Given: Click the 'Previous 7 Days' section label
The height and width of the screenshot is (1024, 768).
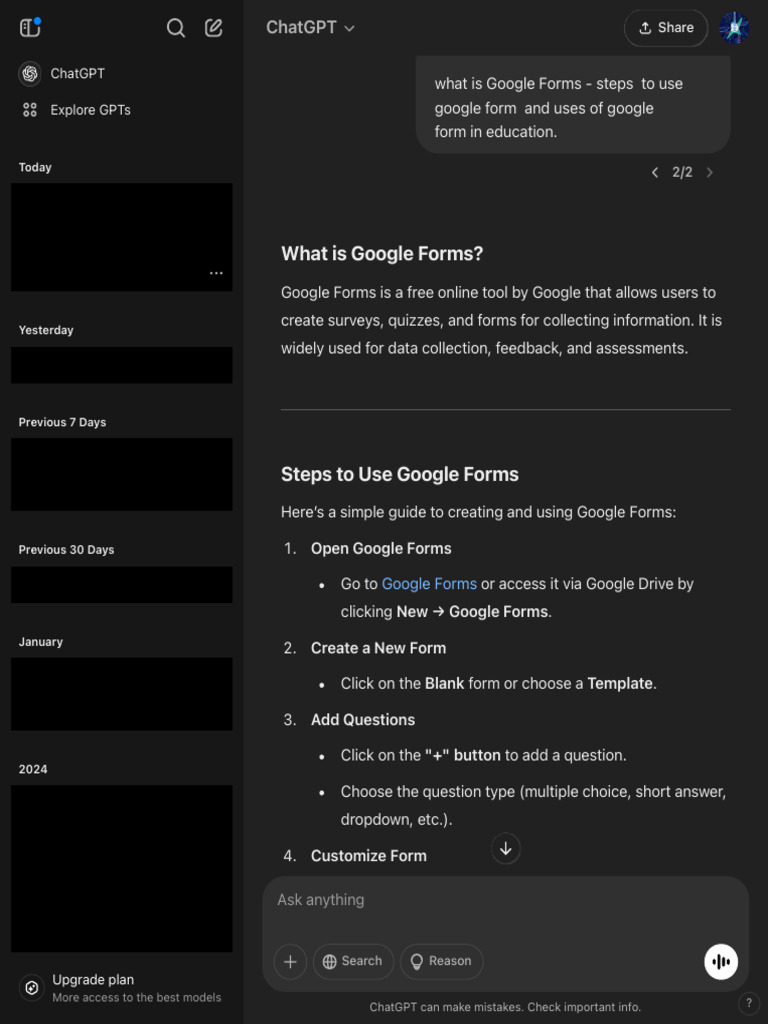Looking at the screenshot, I should pos(62,423).
